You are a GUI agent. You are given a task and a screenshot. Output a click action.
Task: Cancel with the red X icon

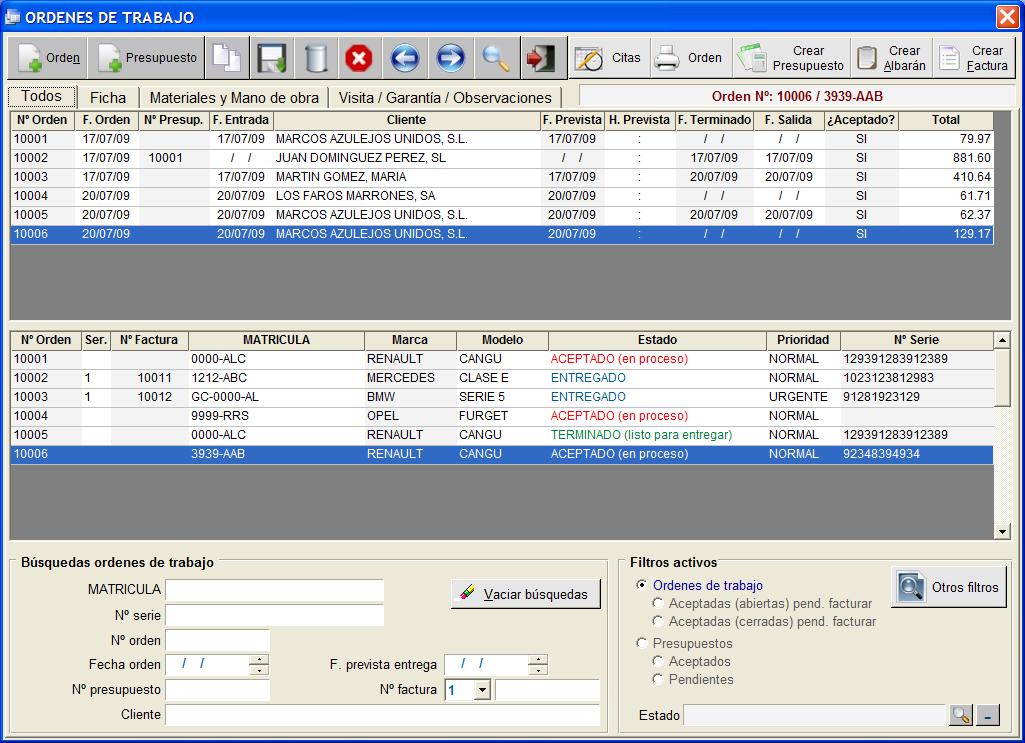coord(359,58)
